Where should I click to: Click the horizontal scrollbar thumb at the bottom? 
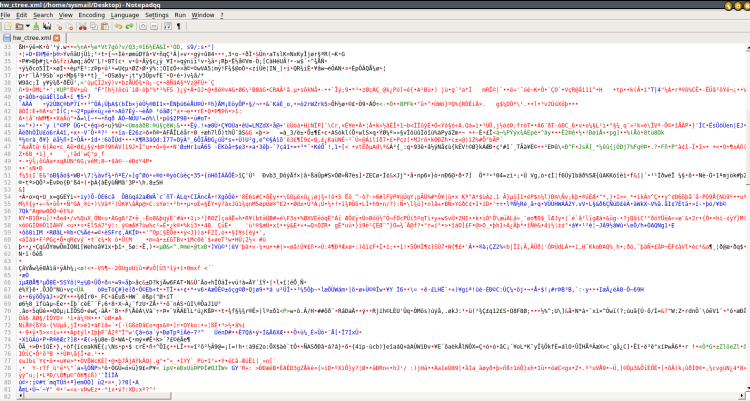pos(97,396)
